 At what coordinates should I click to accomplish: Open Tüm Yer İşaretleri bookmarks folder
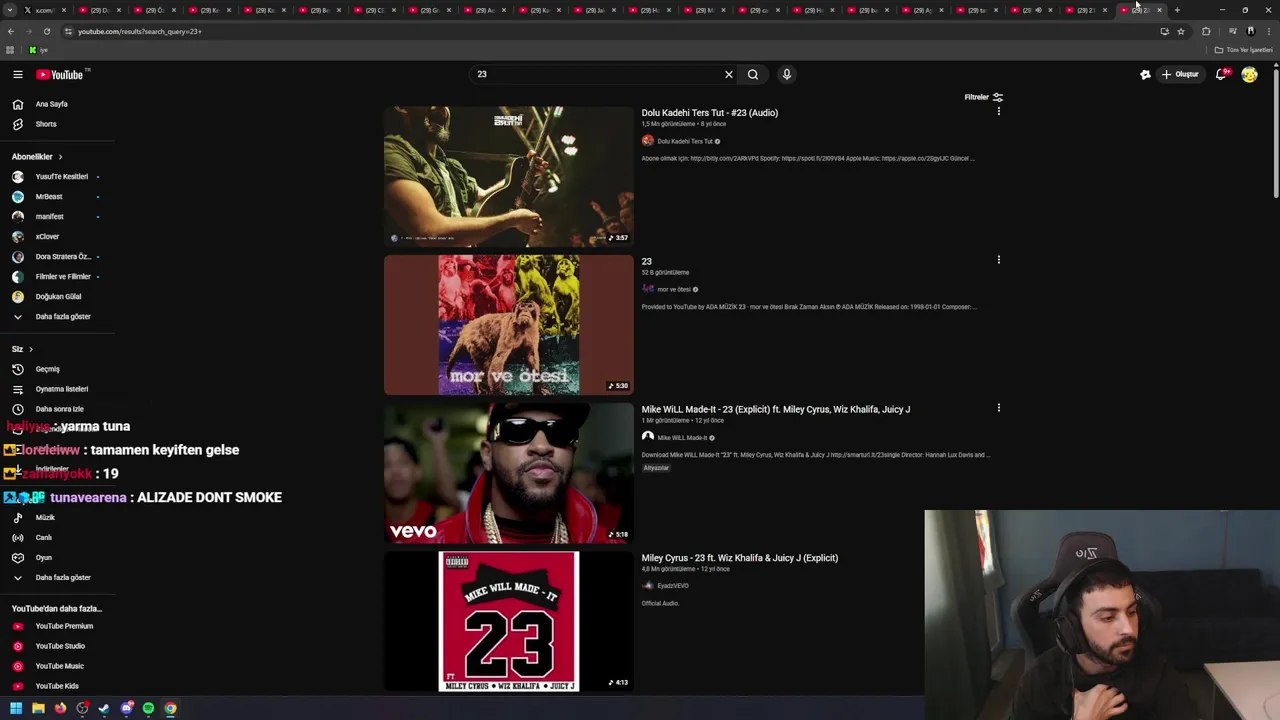pos(1243,50)
